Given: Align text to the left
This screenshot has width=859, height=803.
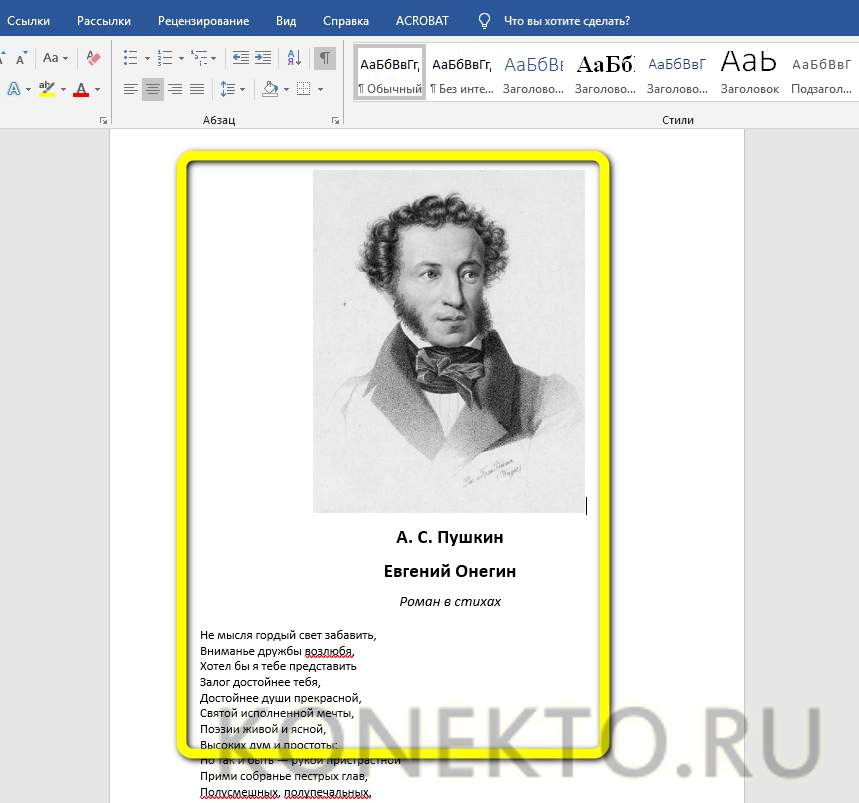Looking at the screenshot, I should [x=130, y=89].
